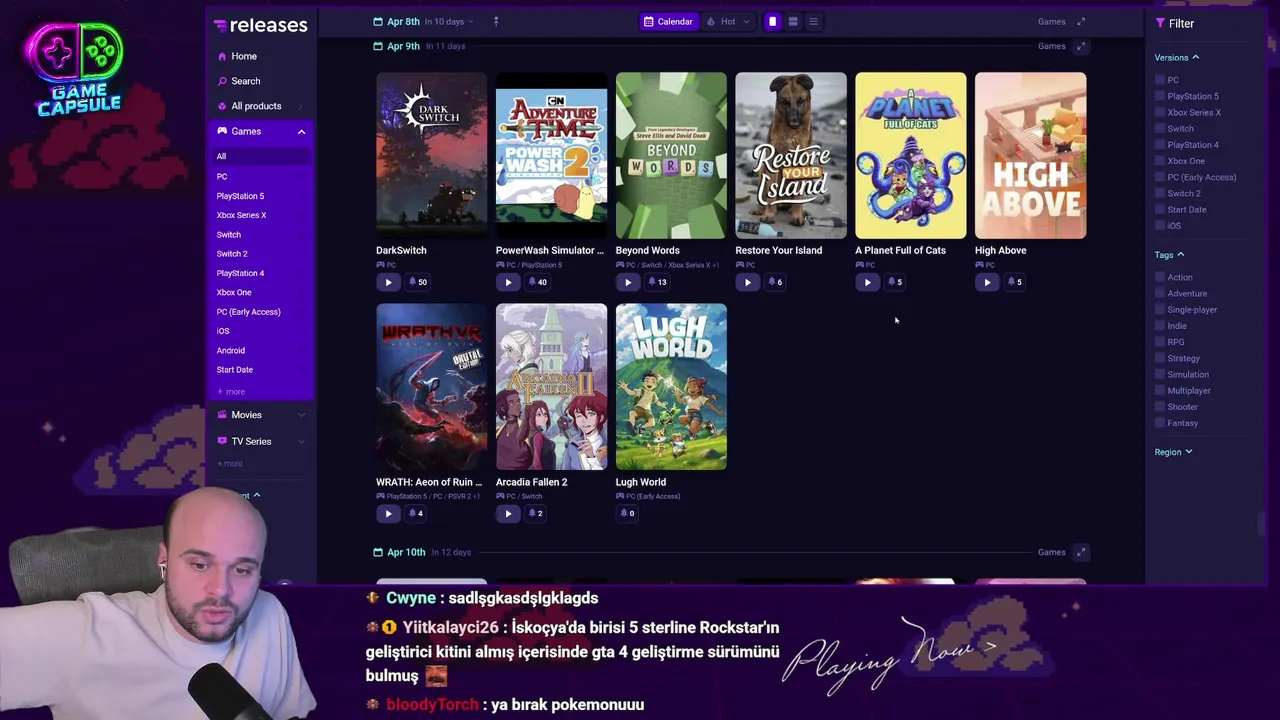
Task: Open the Lugh World title link
Action: click(641, 482)
